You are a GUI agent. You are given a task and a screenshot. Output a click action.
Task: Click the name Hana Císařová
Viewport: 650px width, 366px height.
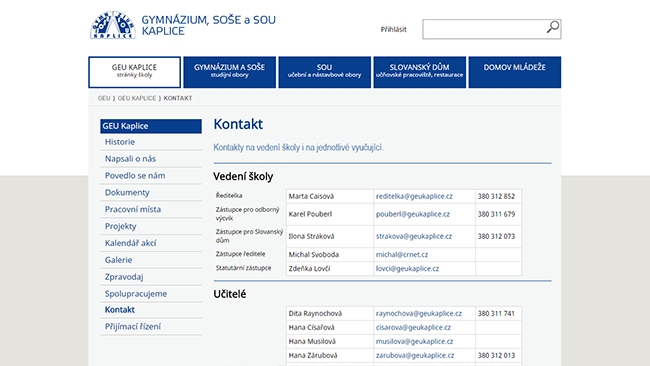click(x=311, y=327)
